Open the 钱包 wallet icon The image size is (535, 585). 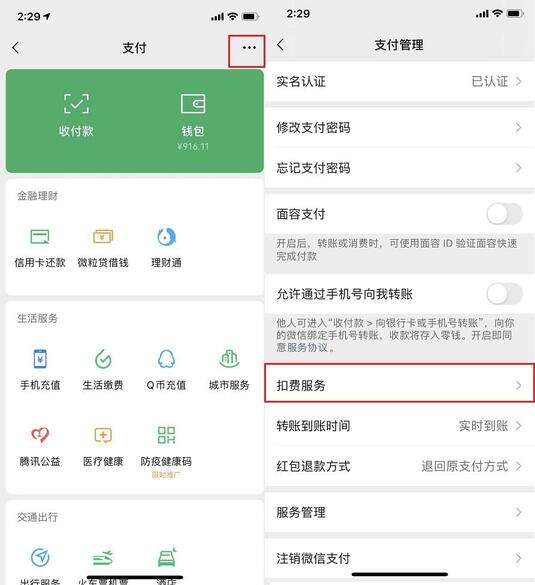[x=193, y=104]
